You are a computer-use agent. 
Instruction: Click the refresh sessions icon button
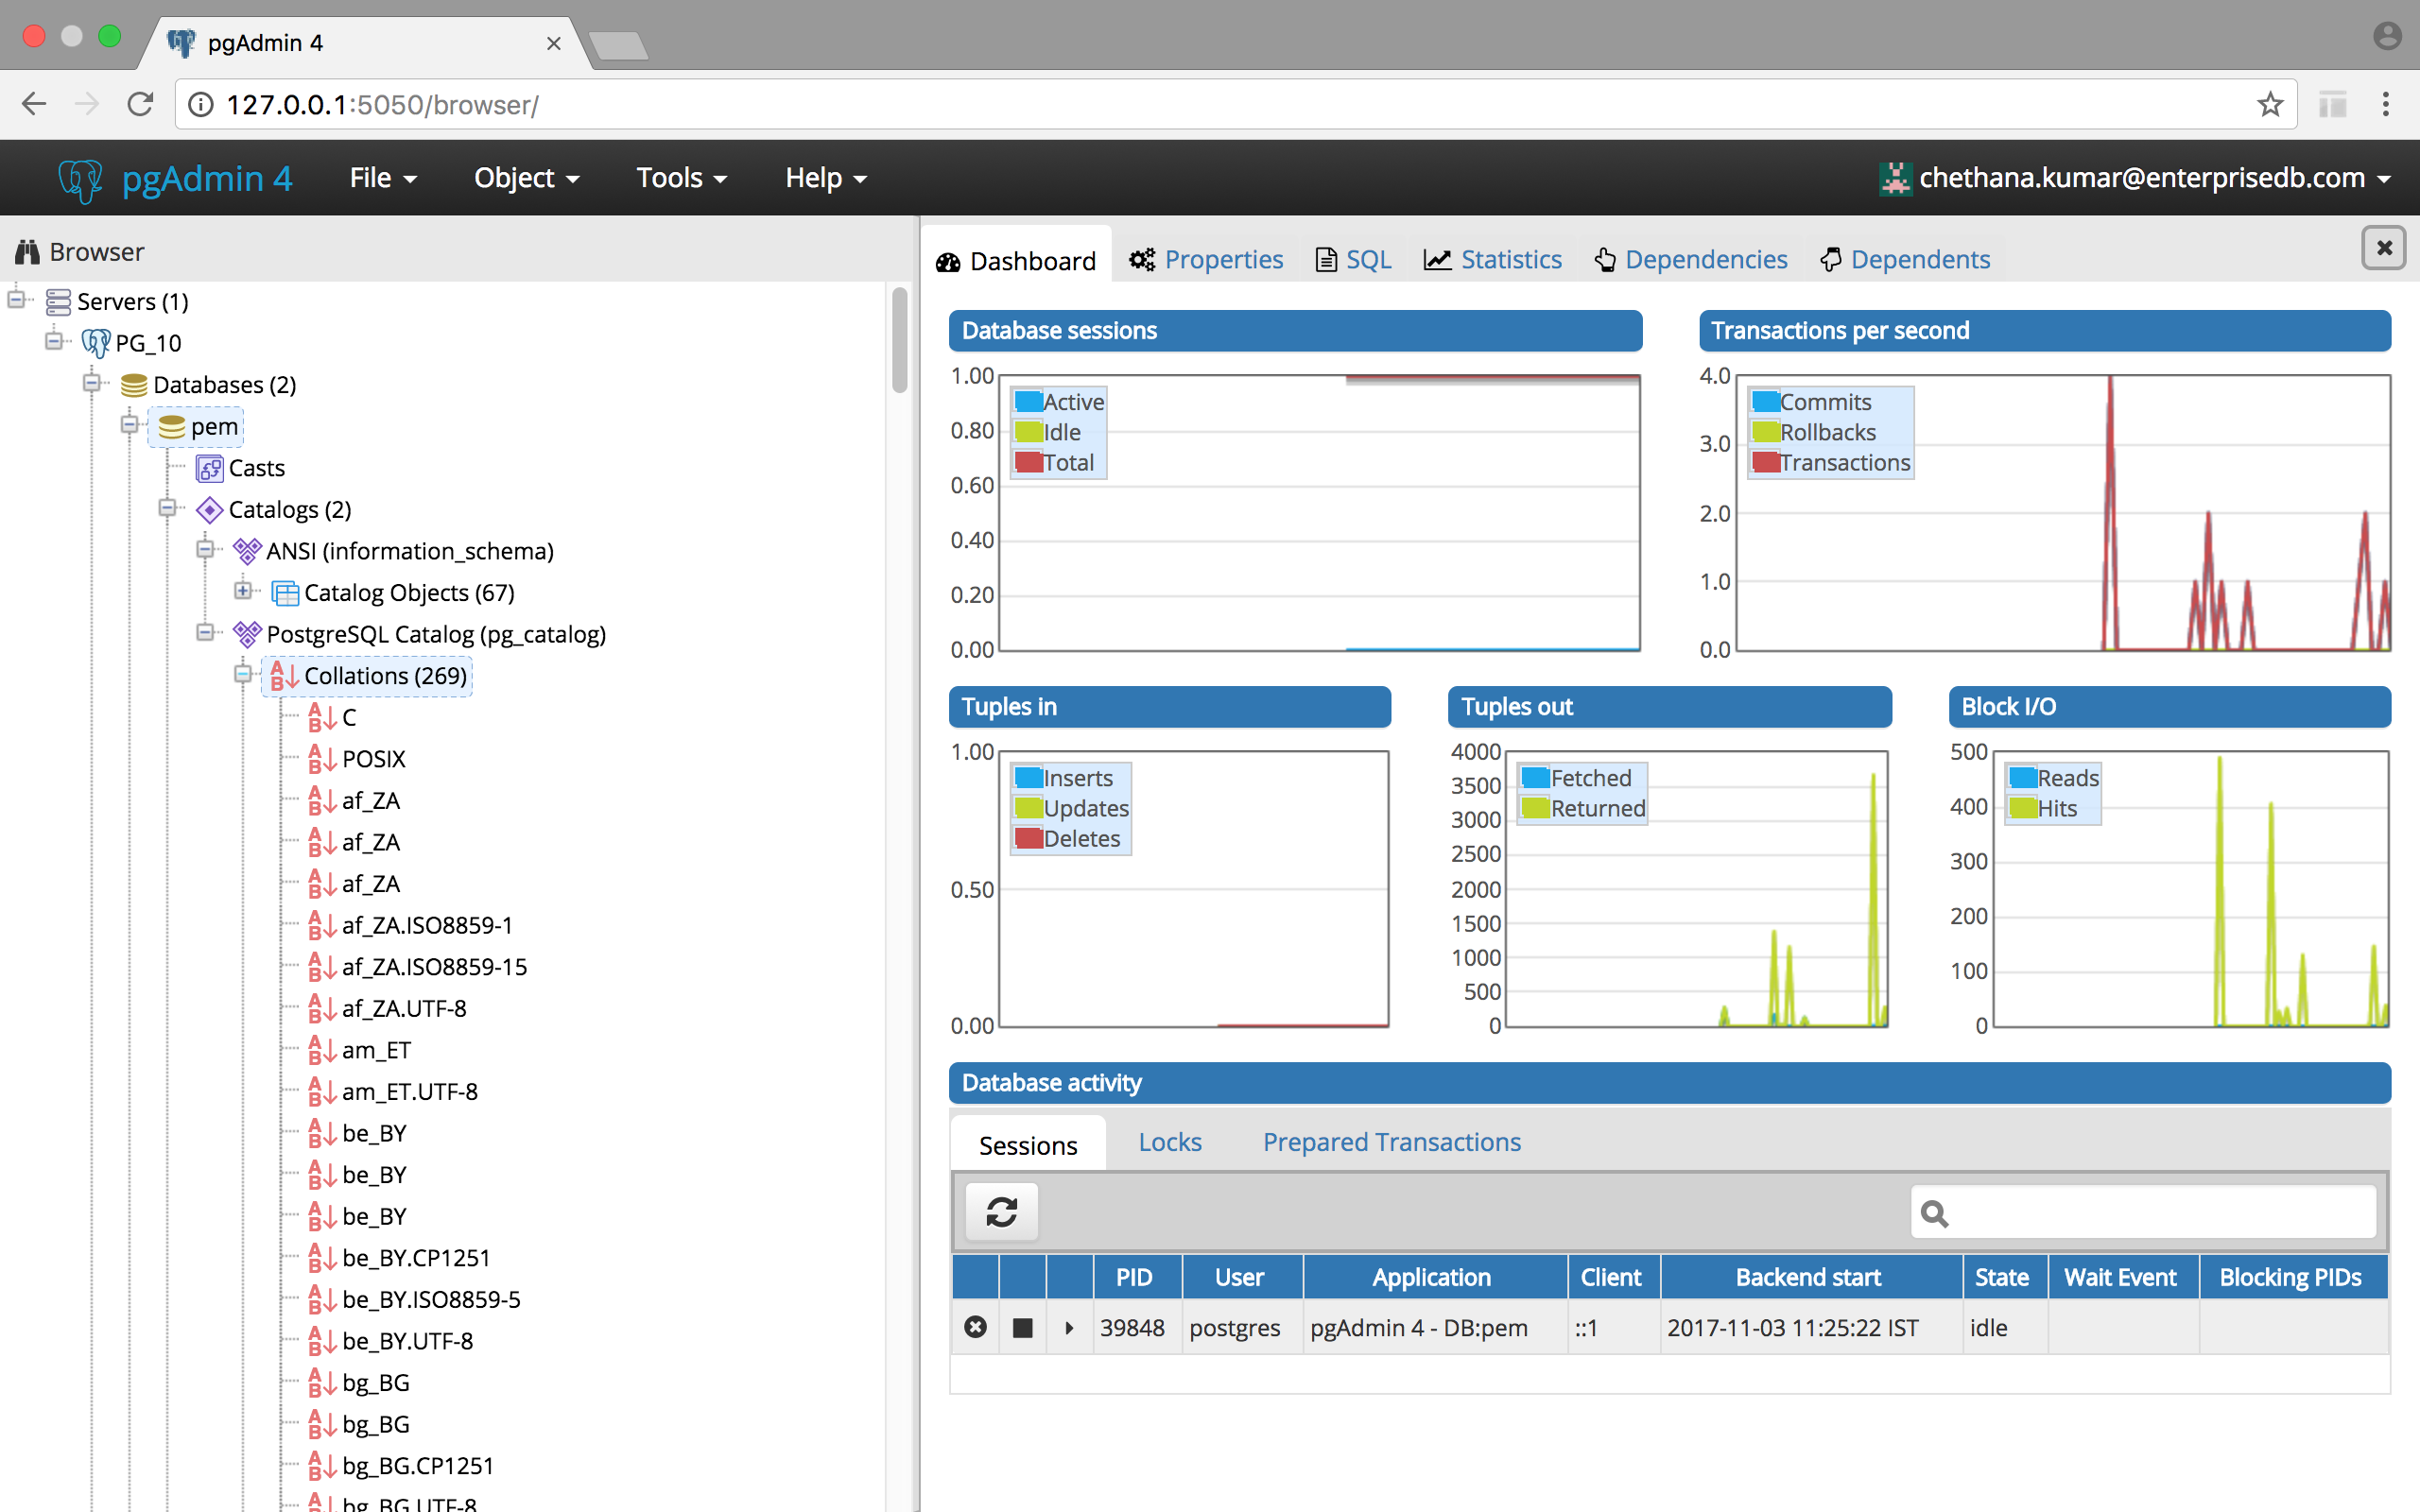coord(1001,1212)
